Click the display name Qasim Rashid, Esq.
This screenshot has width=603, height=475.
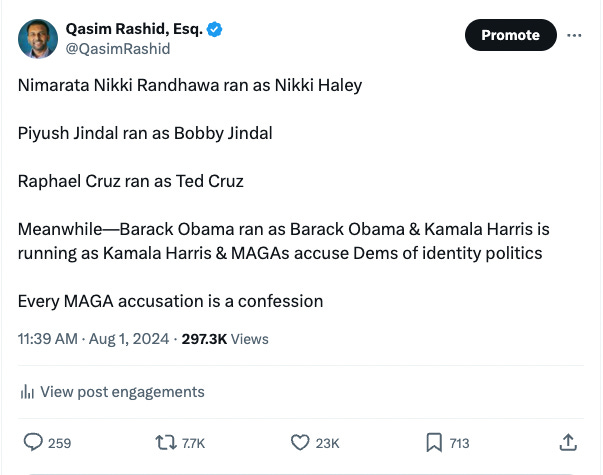coord(134,29)
